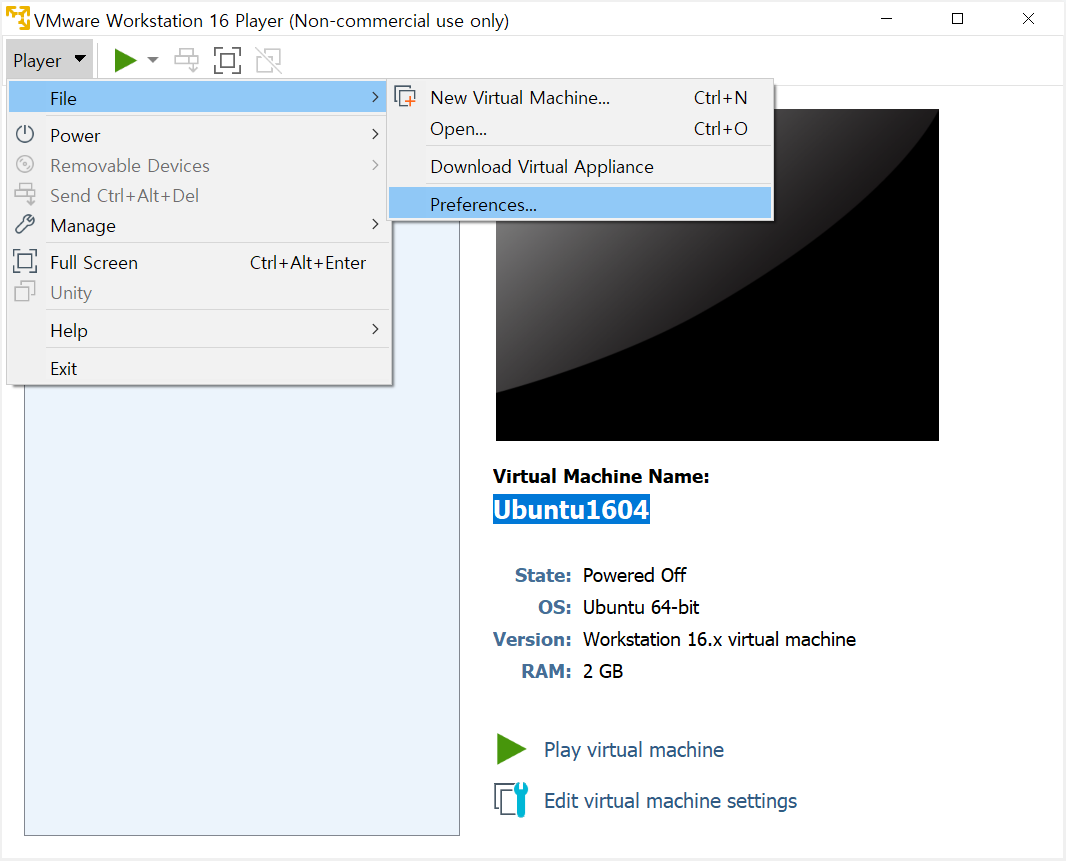1066x861 pixels.
Task: Click the Unity mode toolbar icon
Action: pyautogui.click(x=269, y=61)
